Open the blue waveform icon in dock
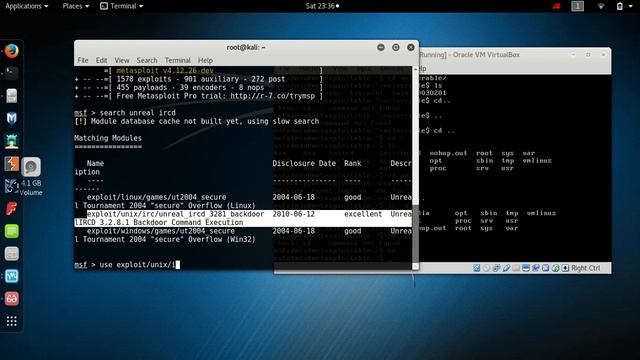Image resolution: width=640 pixels, height=360 pixels. pos(11,276)
